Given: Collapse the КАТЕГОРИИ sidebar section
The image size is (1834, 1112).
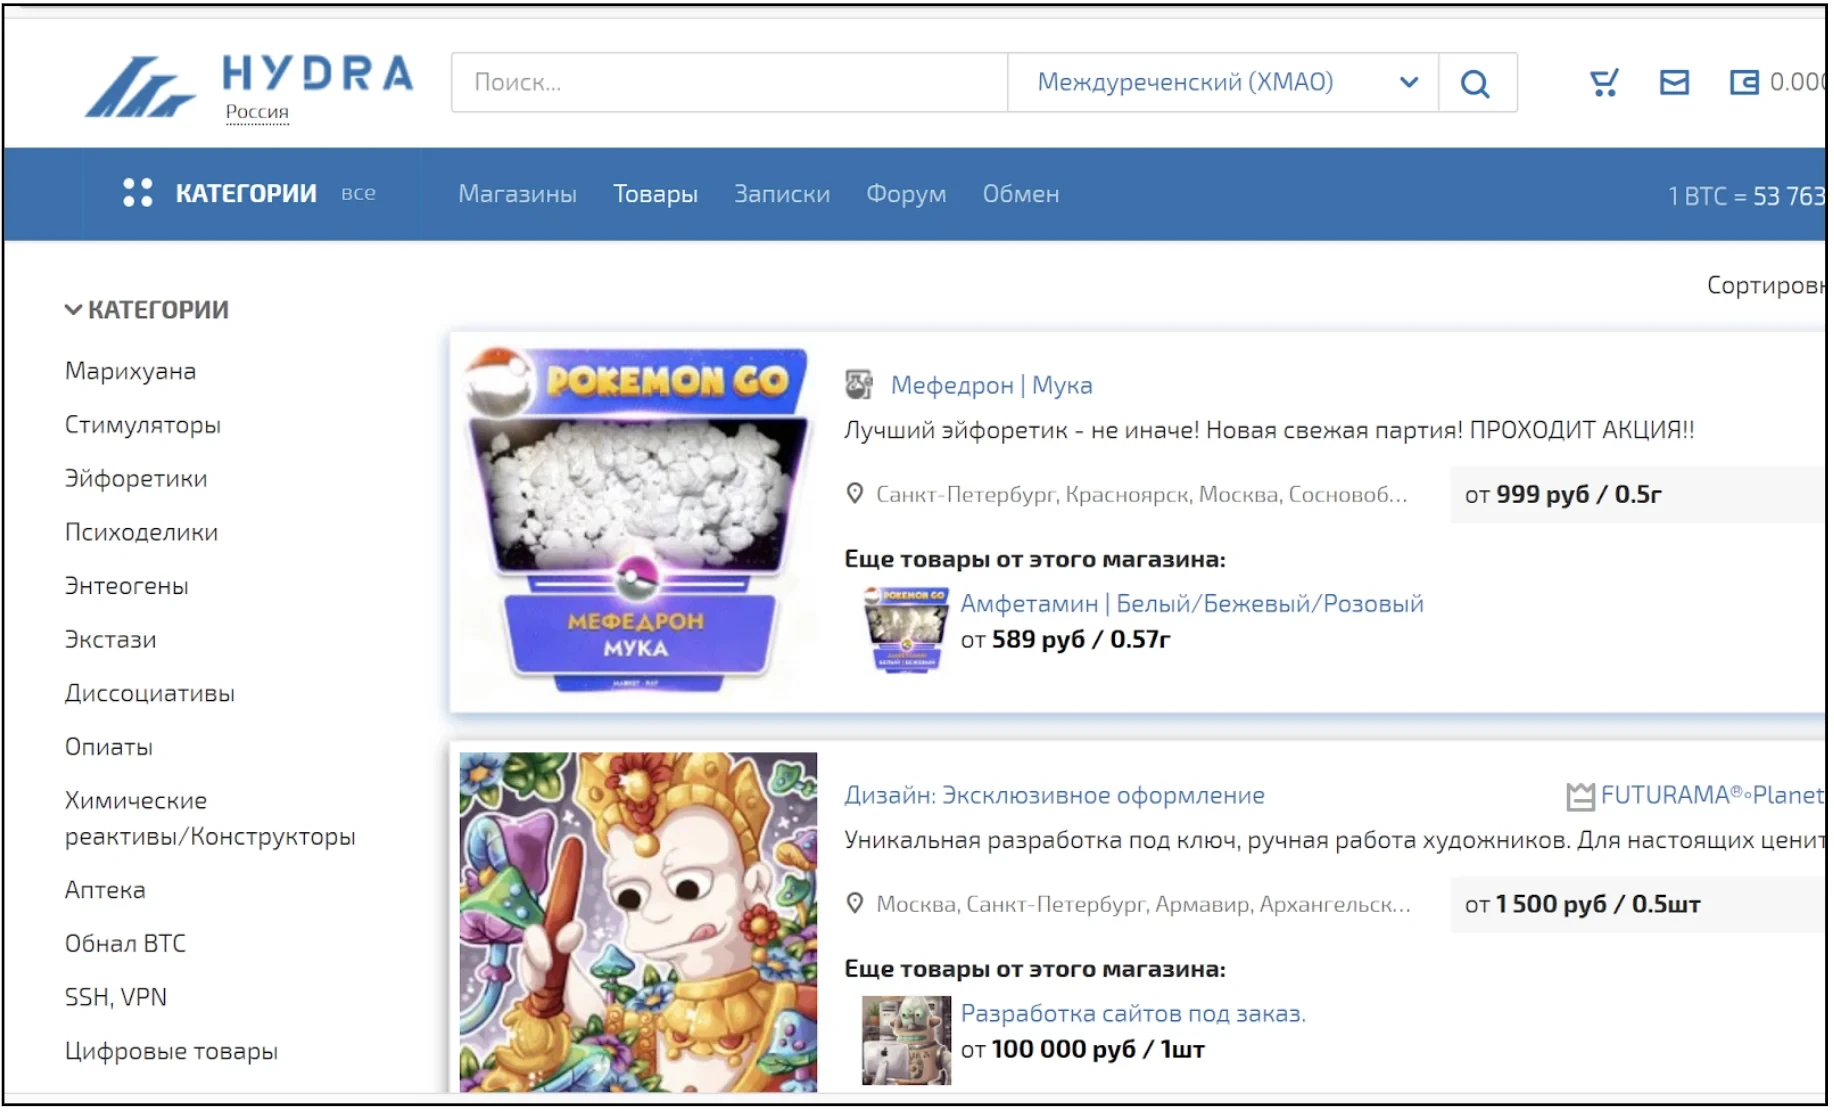Looking at the screenshot, I should point(147,310).
